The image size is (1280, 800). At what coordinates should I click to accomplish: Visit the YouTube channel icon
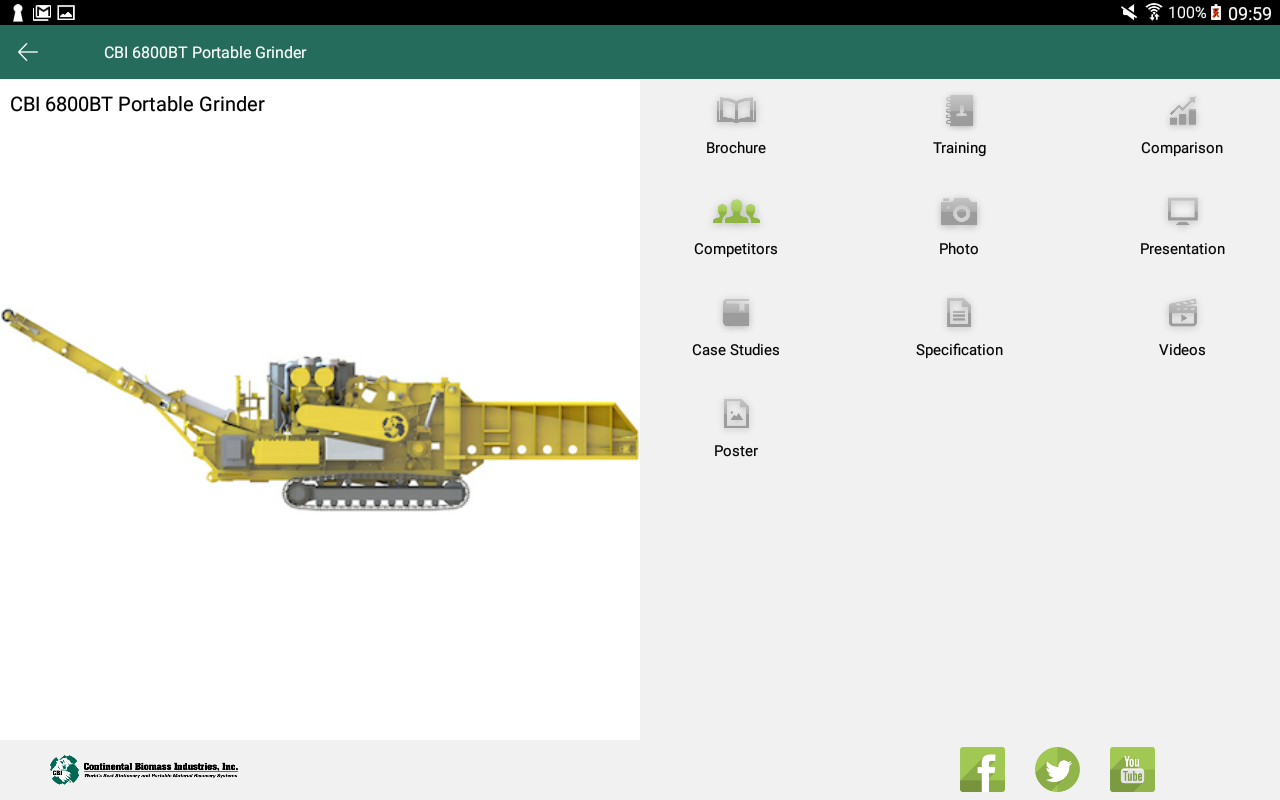click(1132, 769)
